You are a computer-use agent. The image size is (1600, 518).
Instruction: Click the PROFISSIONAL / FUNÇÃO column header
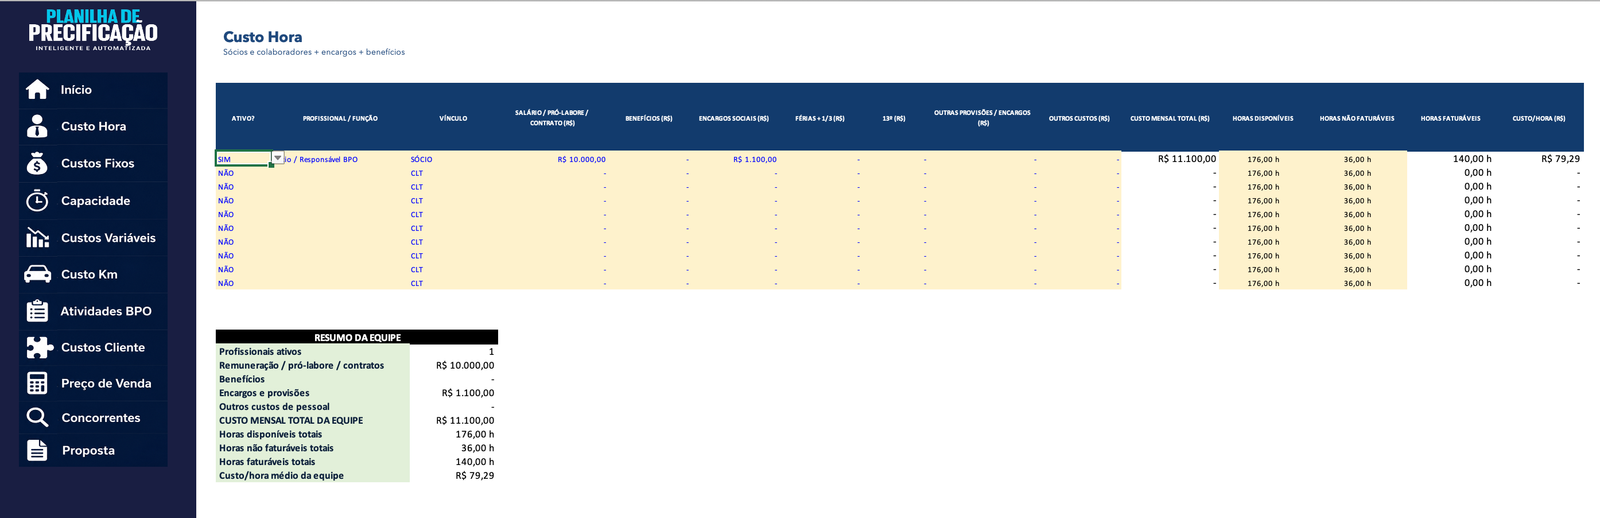[x=340, y=118]
